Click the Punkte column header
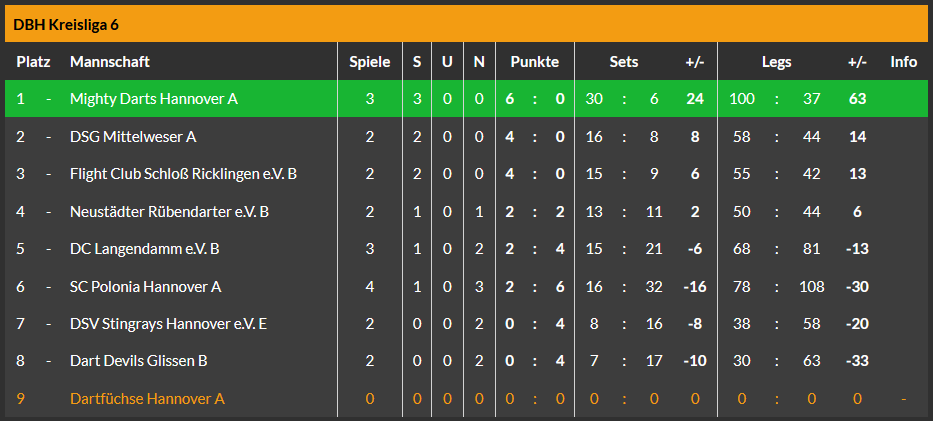 tap(535, 62)
